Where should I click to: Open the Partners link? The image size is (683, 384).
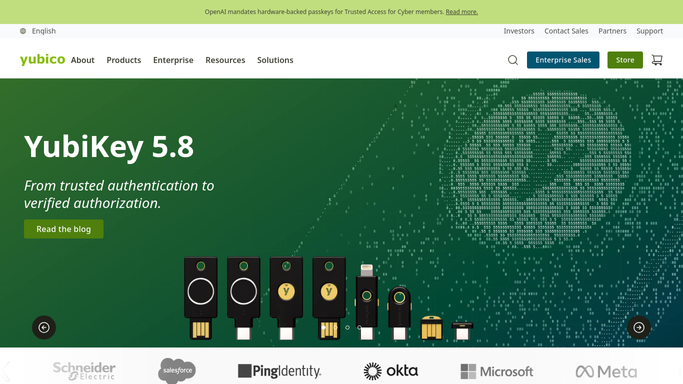click(612, 31)
